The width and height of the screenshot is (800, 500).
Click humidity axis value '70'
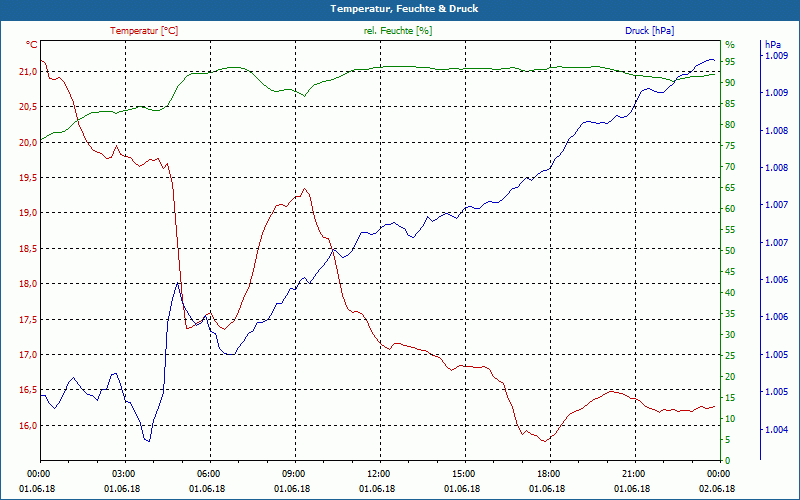pos(730,167)
